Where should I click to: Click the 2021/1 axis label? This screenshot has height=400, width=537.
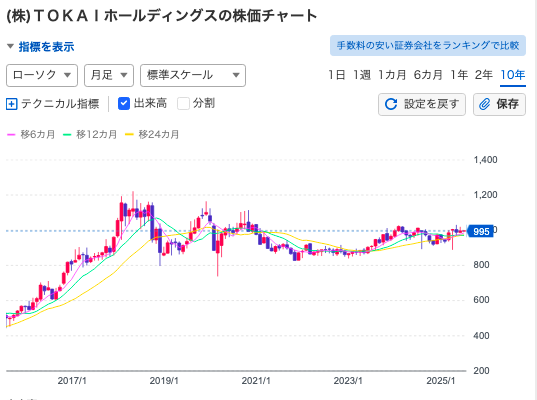click(x=256, y=381)
